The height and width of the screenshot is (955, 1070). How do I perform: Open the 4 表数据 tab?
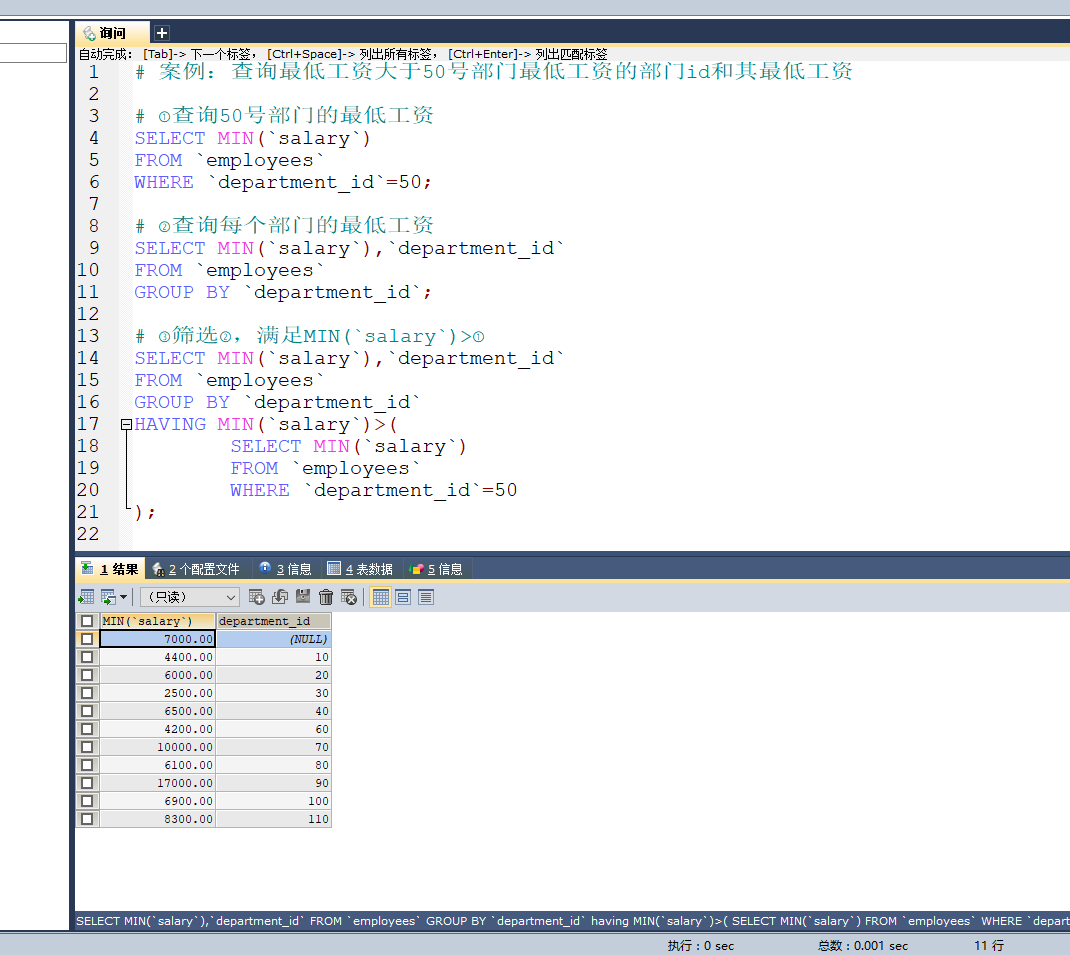tap(360, 569)
